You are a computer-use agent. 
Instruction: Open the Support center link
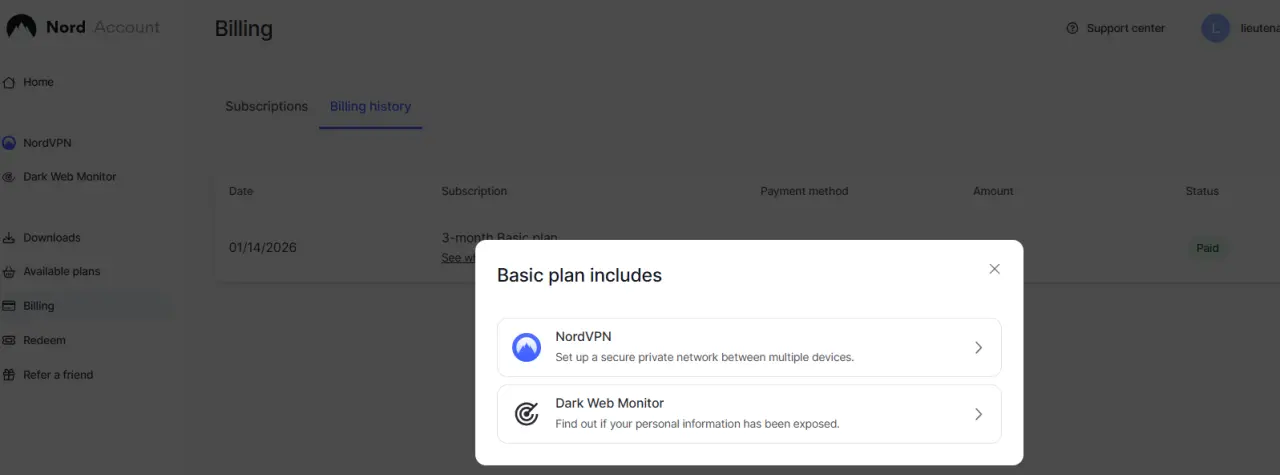click(x=1115, y=28)
